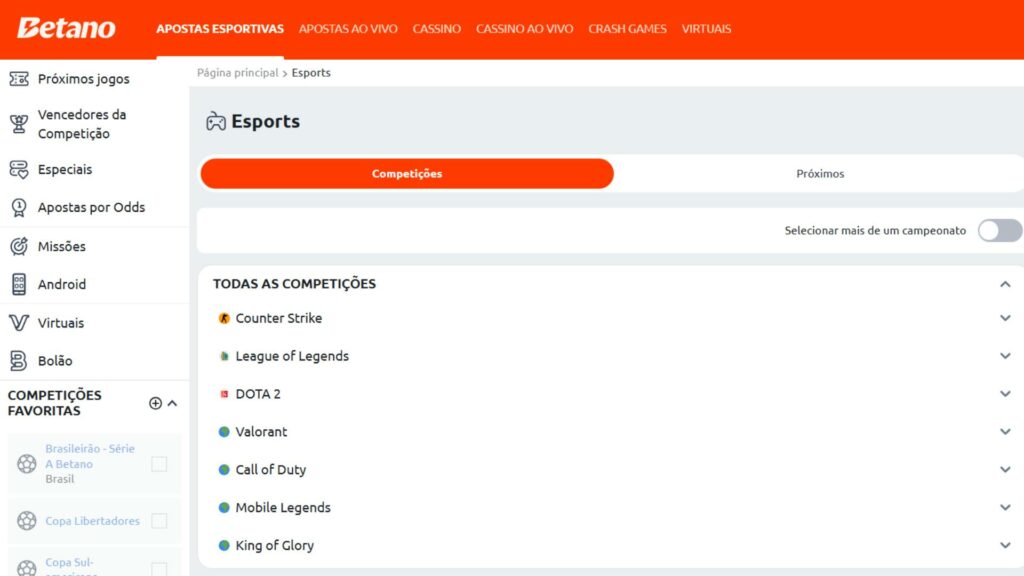Expand the Mobile Legends row chevron

point(1005,507)
